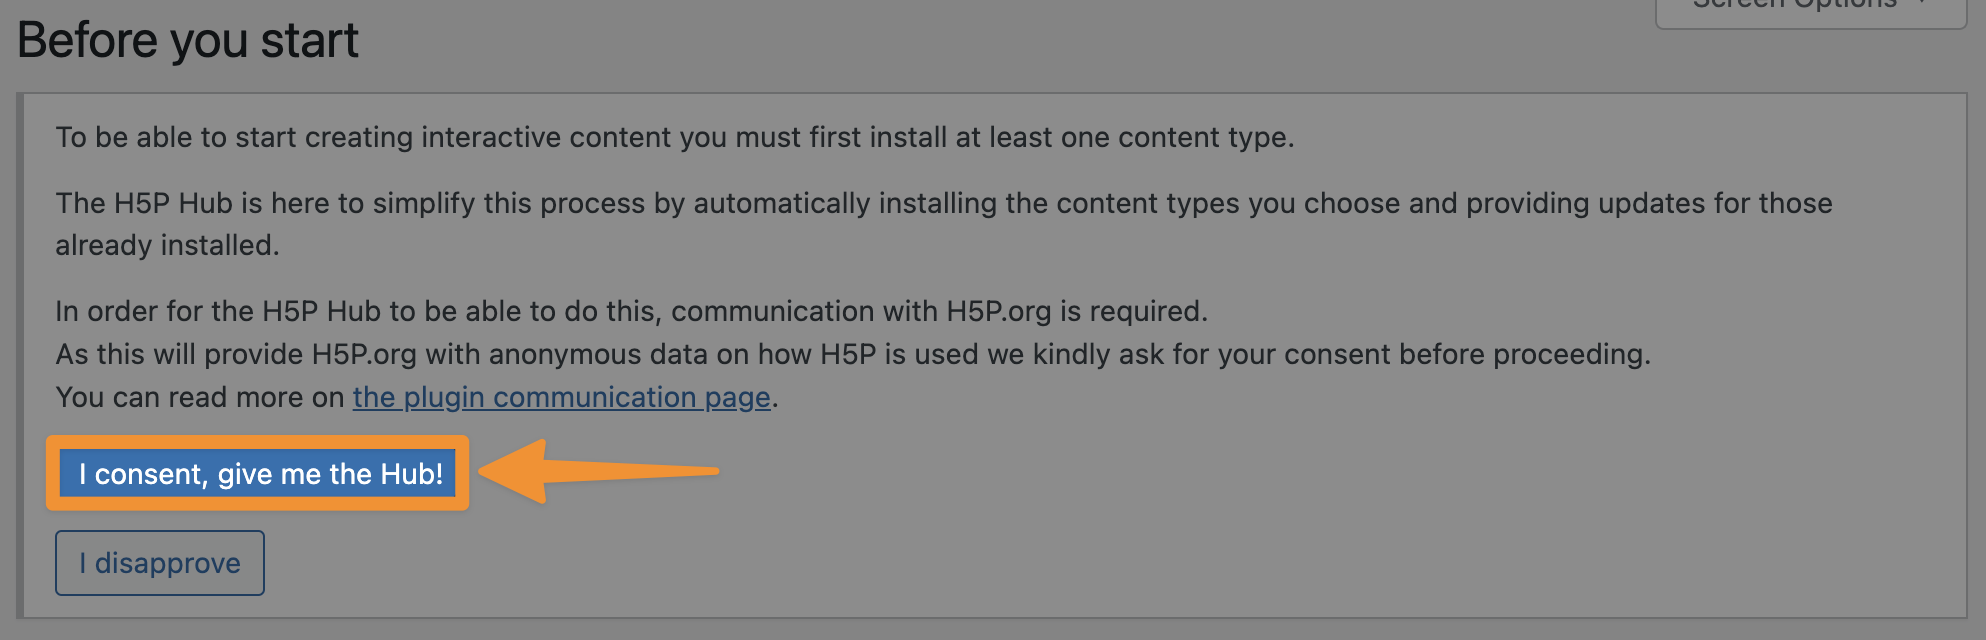The width and height of the screenshot is (1986, 640).
Task: Click 'providing updates for those' phrase
Action: pos(1648,203)
